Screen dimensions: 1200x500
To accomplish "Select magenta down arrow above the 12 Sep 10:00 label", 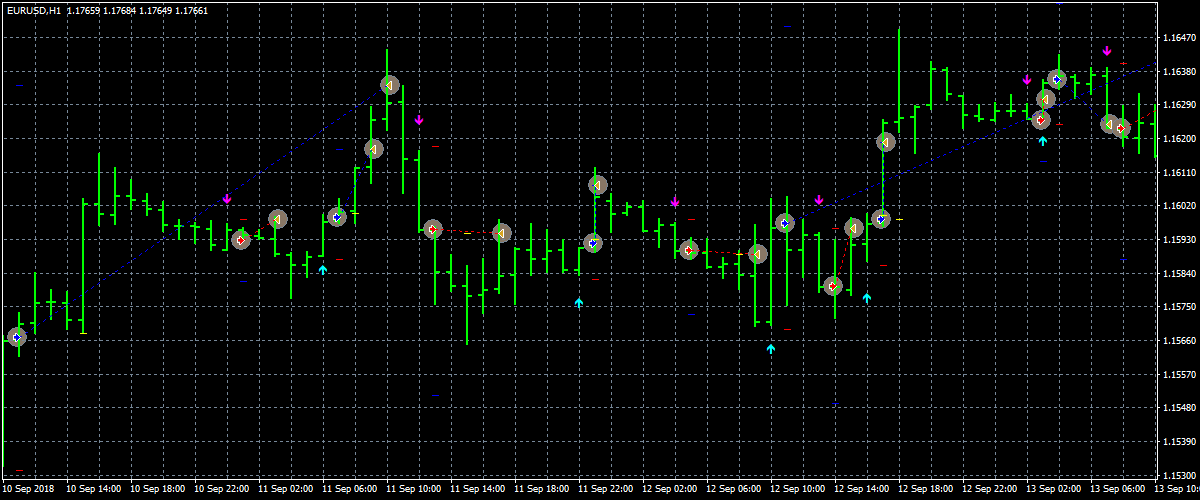I will pyautogui.click(x=819, y=201).
